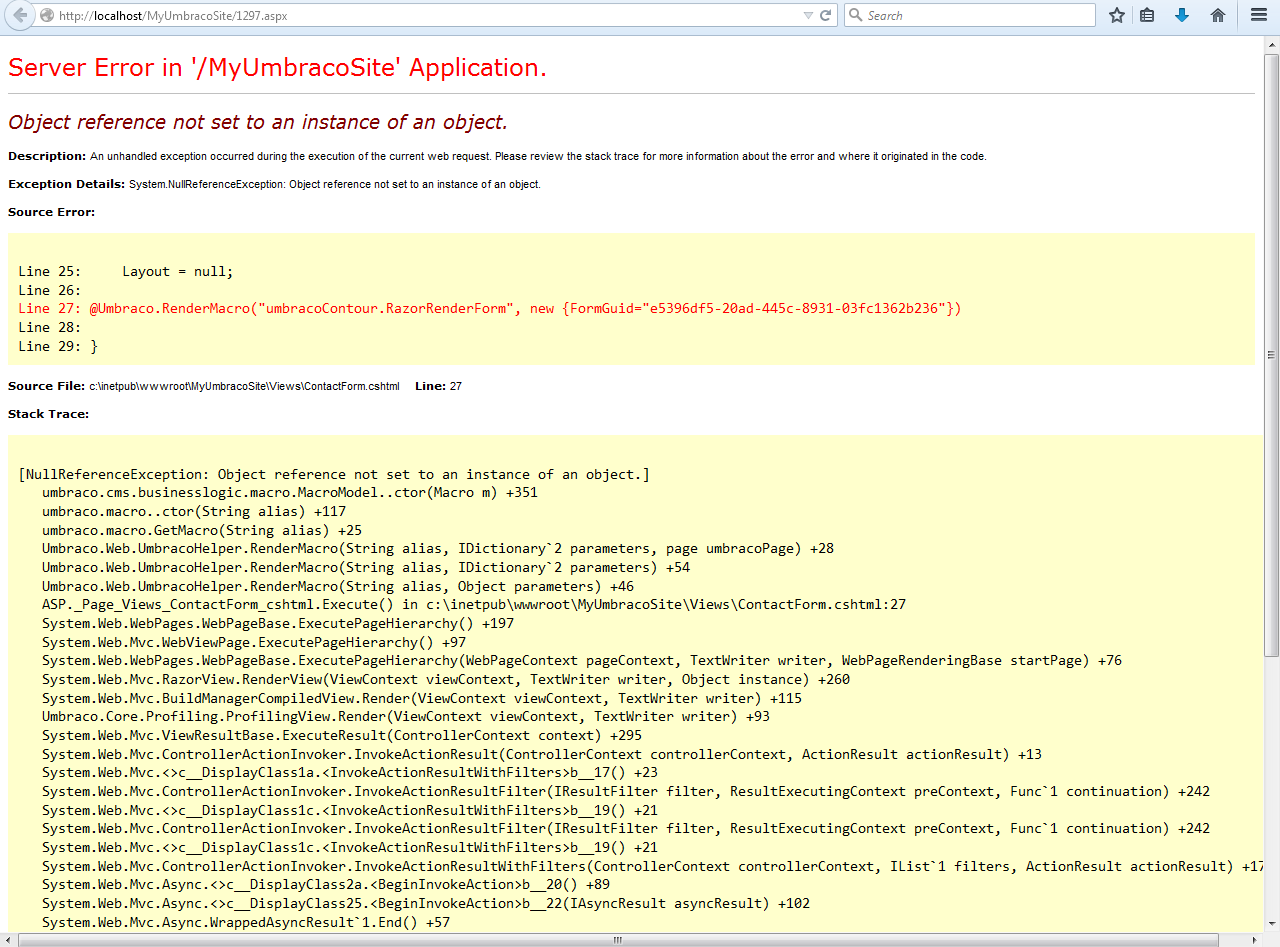Click the vertical scrollbar down arrow
Viewport: 1280px width, 947px height.
(1272, 924)
